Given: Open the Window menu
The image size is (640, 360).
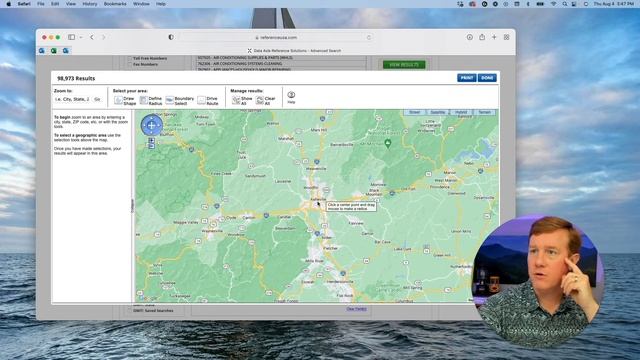Looking at the screenshot, I should 141,4.
